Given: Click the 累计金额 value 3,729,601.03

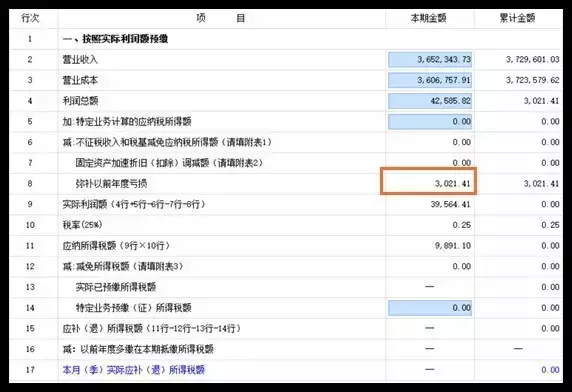Looking at the screenshot, I should pyautogui.click(x=533, y=59).
